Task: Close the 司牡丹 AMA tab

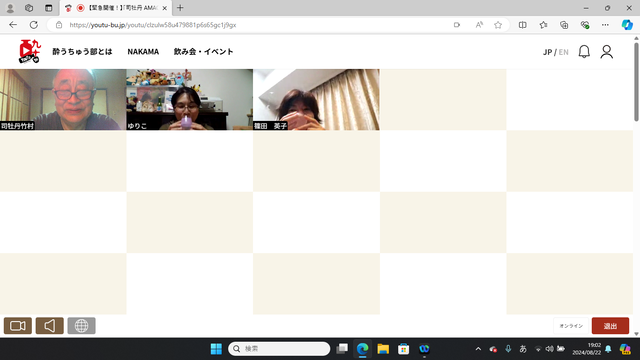Action: pyautogui.click(x=164, y=8)
